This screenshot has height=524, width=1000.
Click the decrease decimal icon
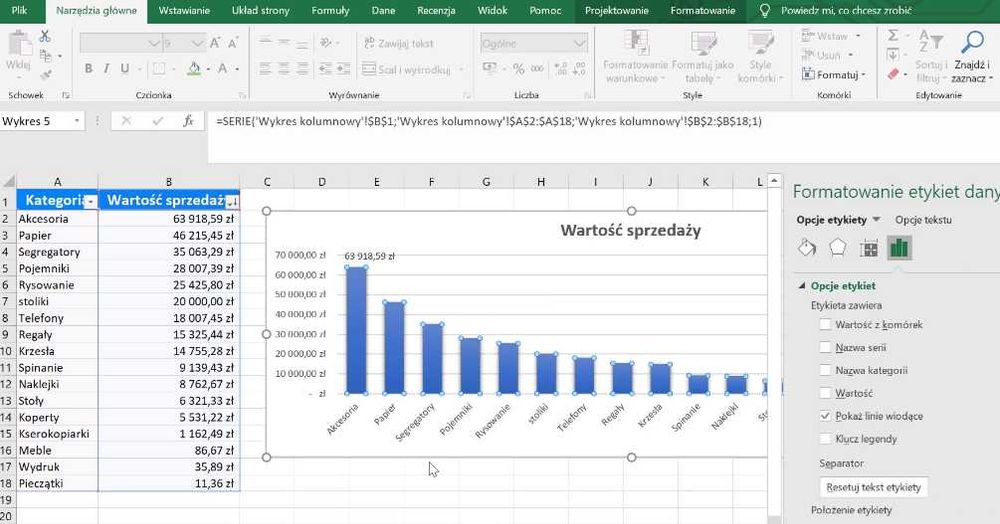[x=579, y=69]
